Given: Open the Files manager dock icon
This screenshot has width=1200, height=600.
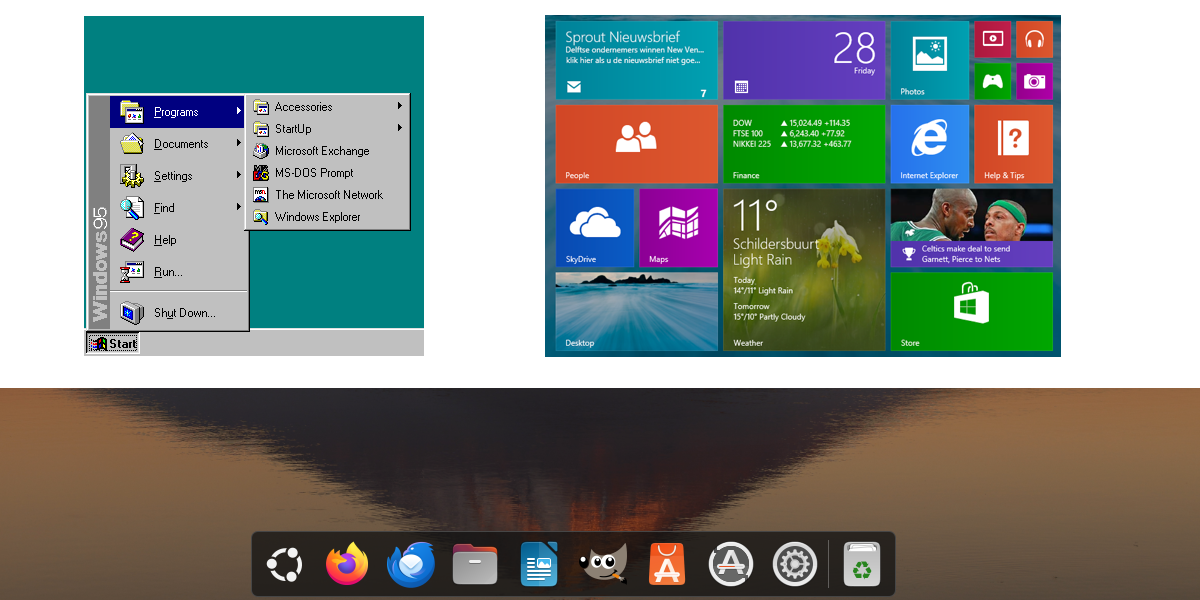Looking at the screenshot, I should pos(474,565).
